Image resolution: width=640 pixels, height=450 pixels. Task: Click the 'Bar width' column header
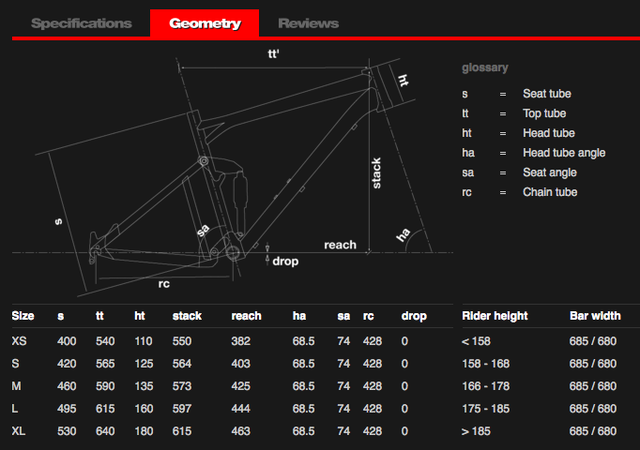click(595, 316)
